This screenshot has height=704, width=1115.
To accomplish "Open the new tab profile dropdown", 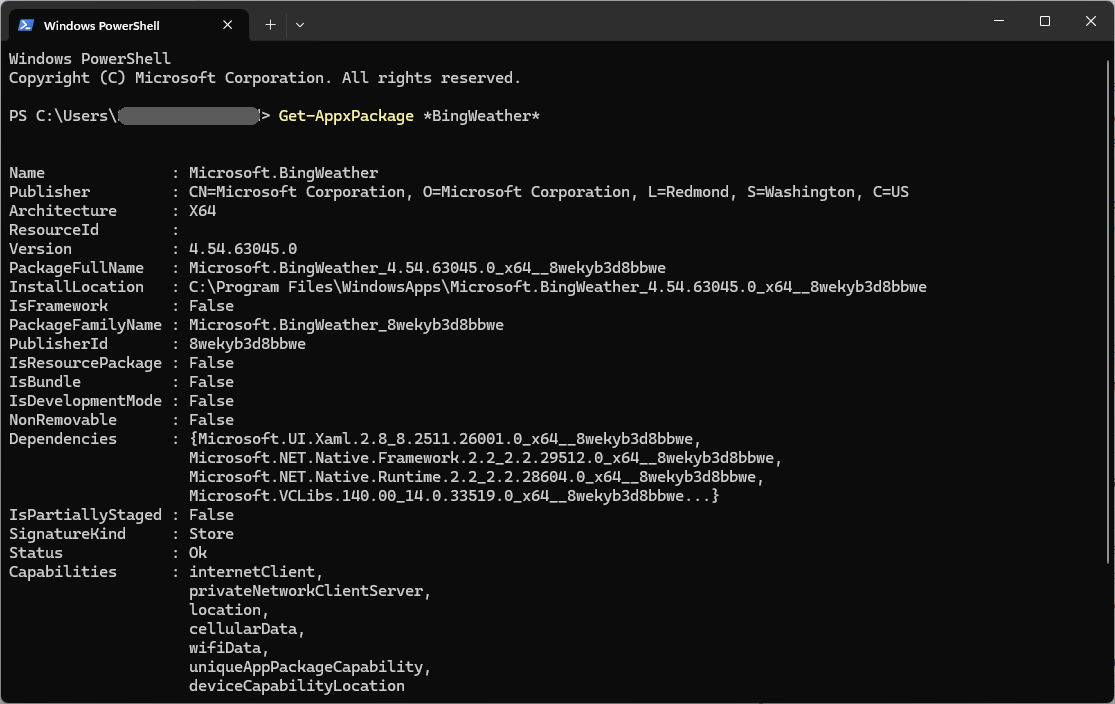I will 300,25.
